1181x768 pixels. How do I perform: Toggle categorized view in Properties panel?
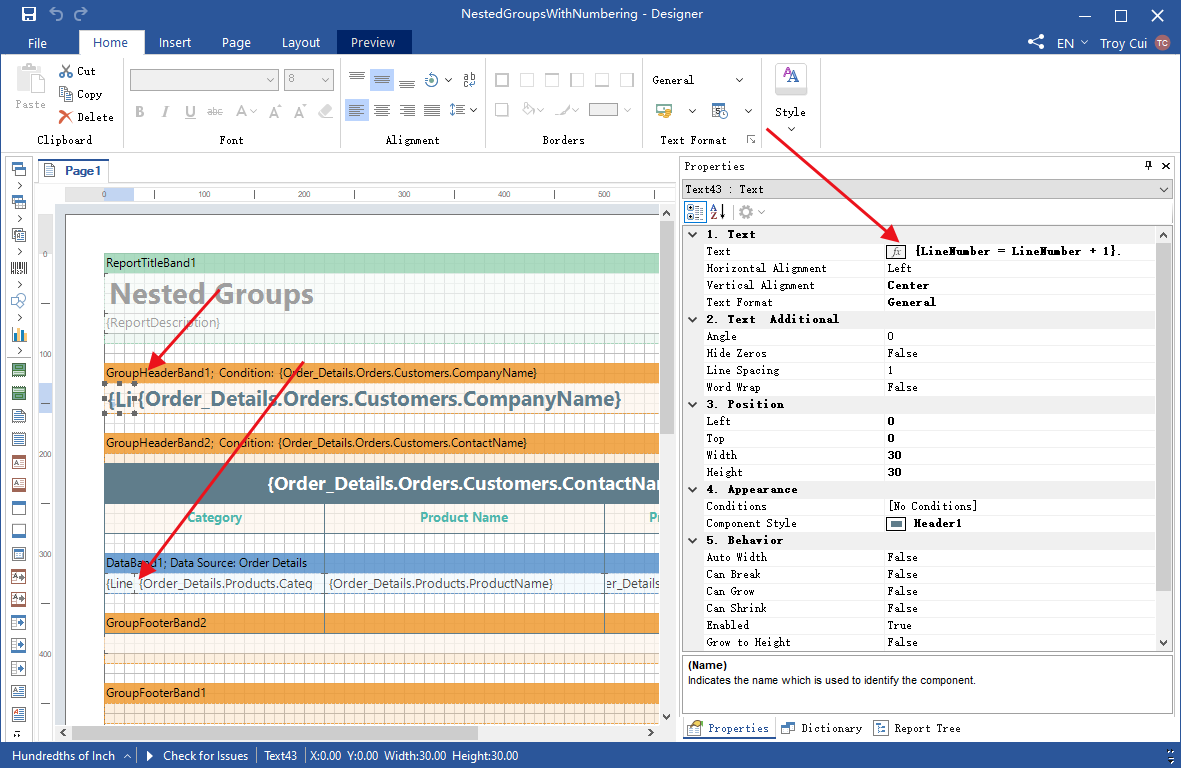(696, 212)
